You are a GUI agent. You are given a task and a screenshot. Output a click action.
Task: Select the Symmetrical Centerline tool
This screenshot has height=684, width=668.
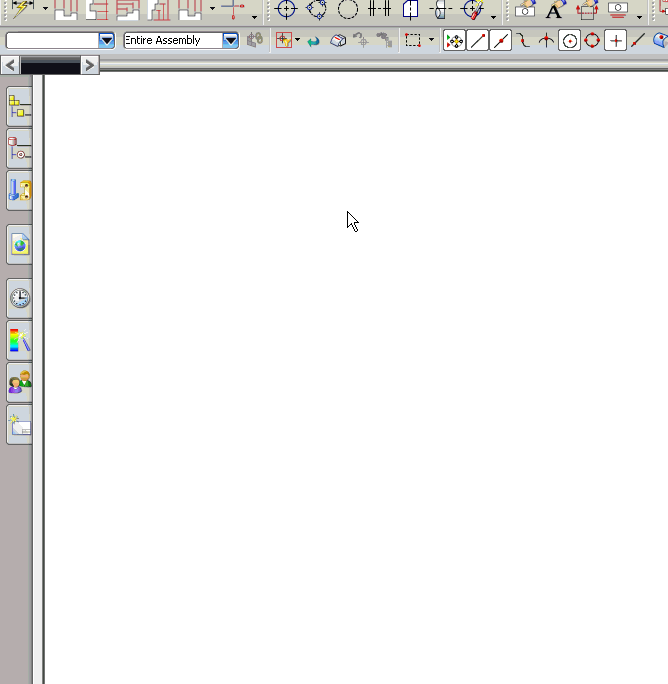coord(379,9)
